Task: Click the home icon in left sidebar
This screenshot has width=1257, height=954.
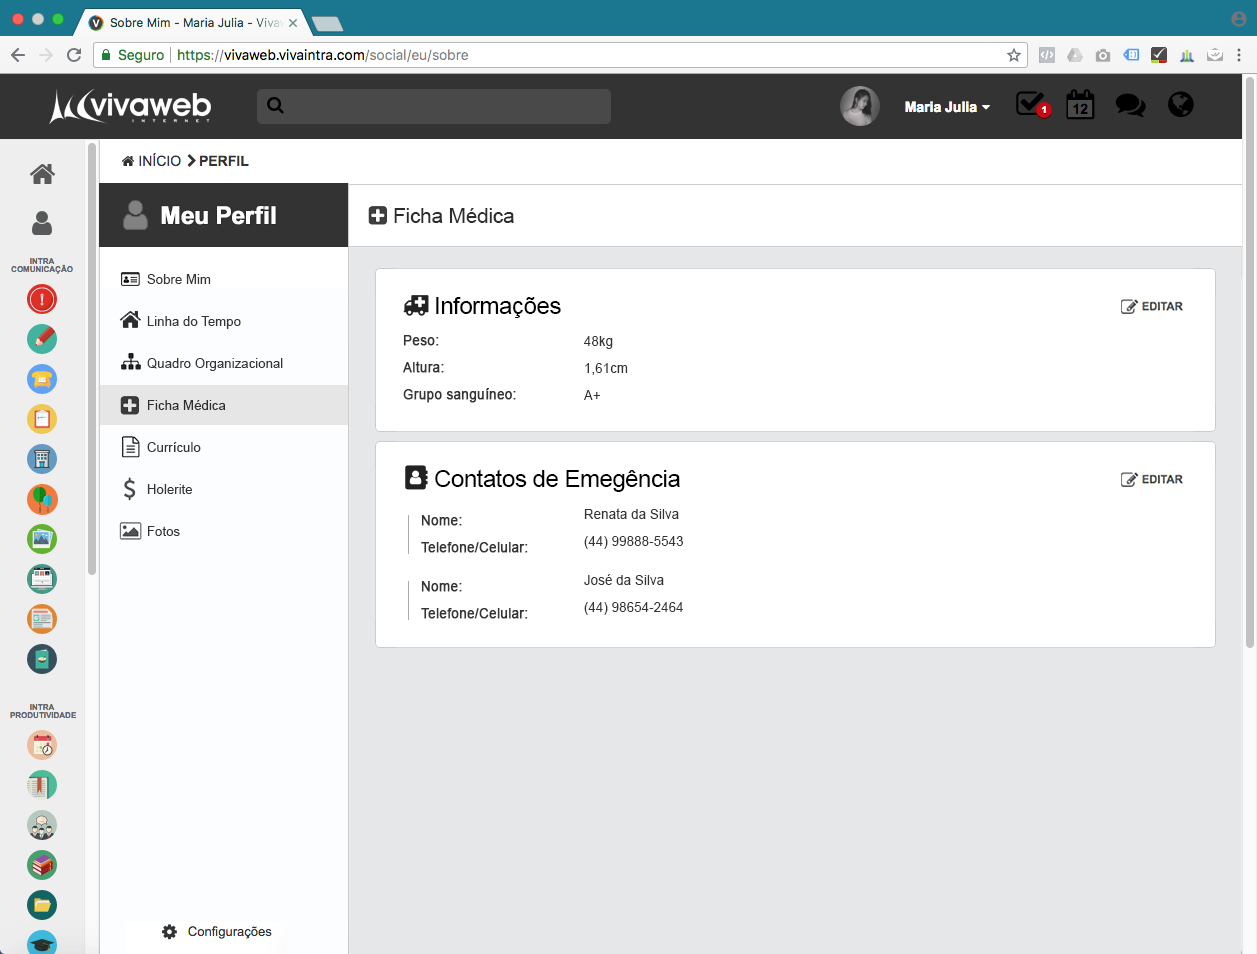Action: point(42,174)
